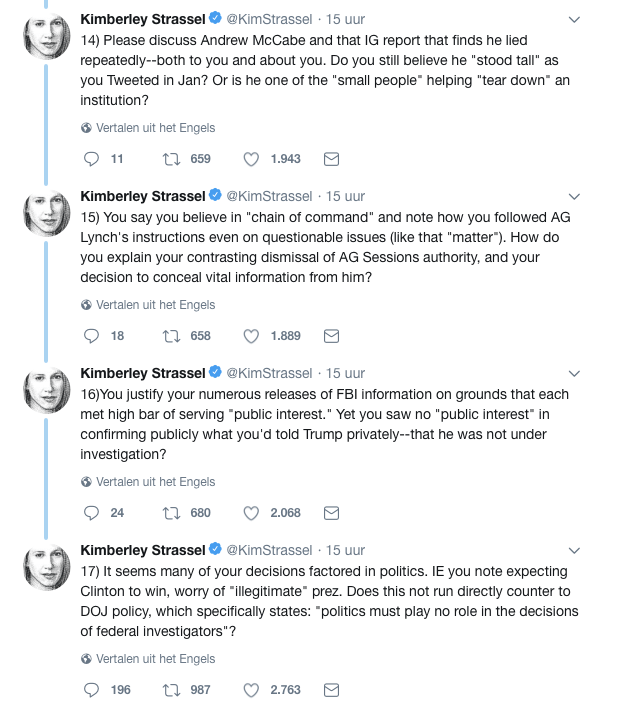
Task: Click envelope icon under tweet 17
Action: click(333, 690)
